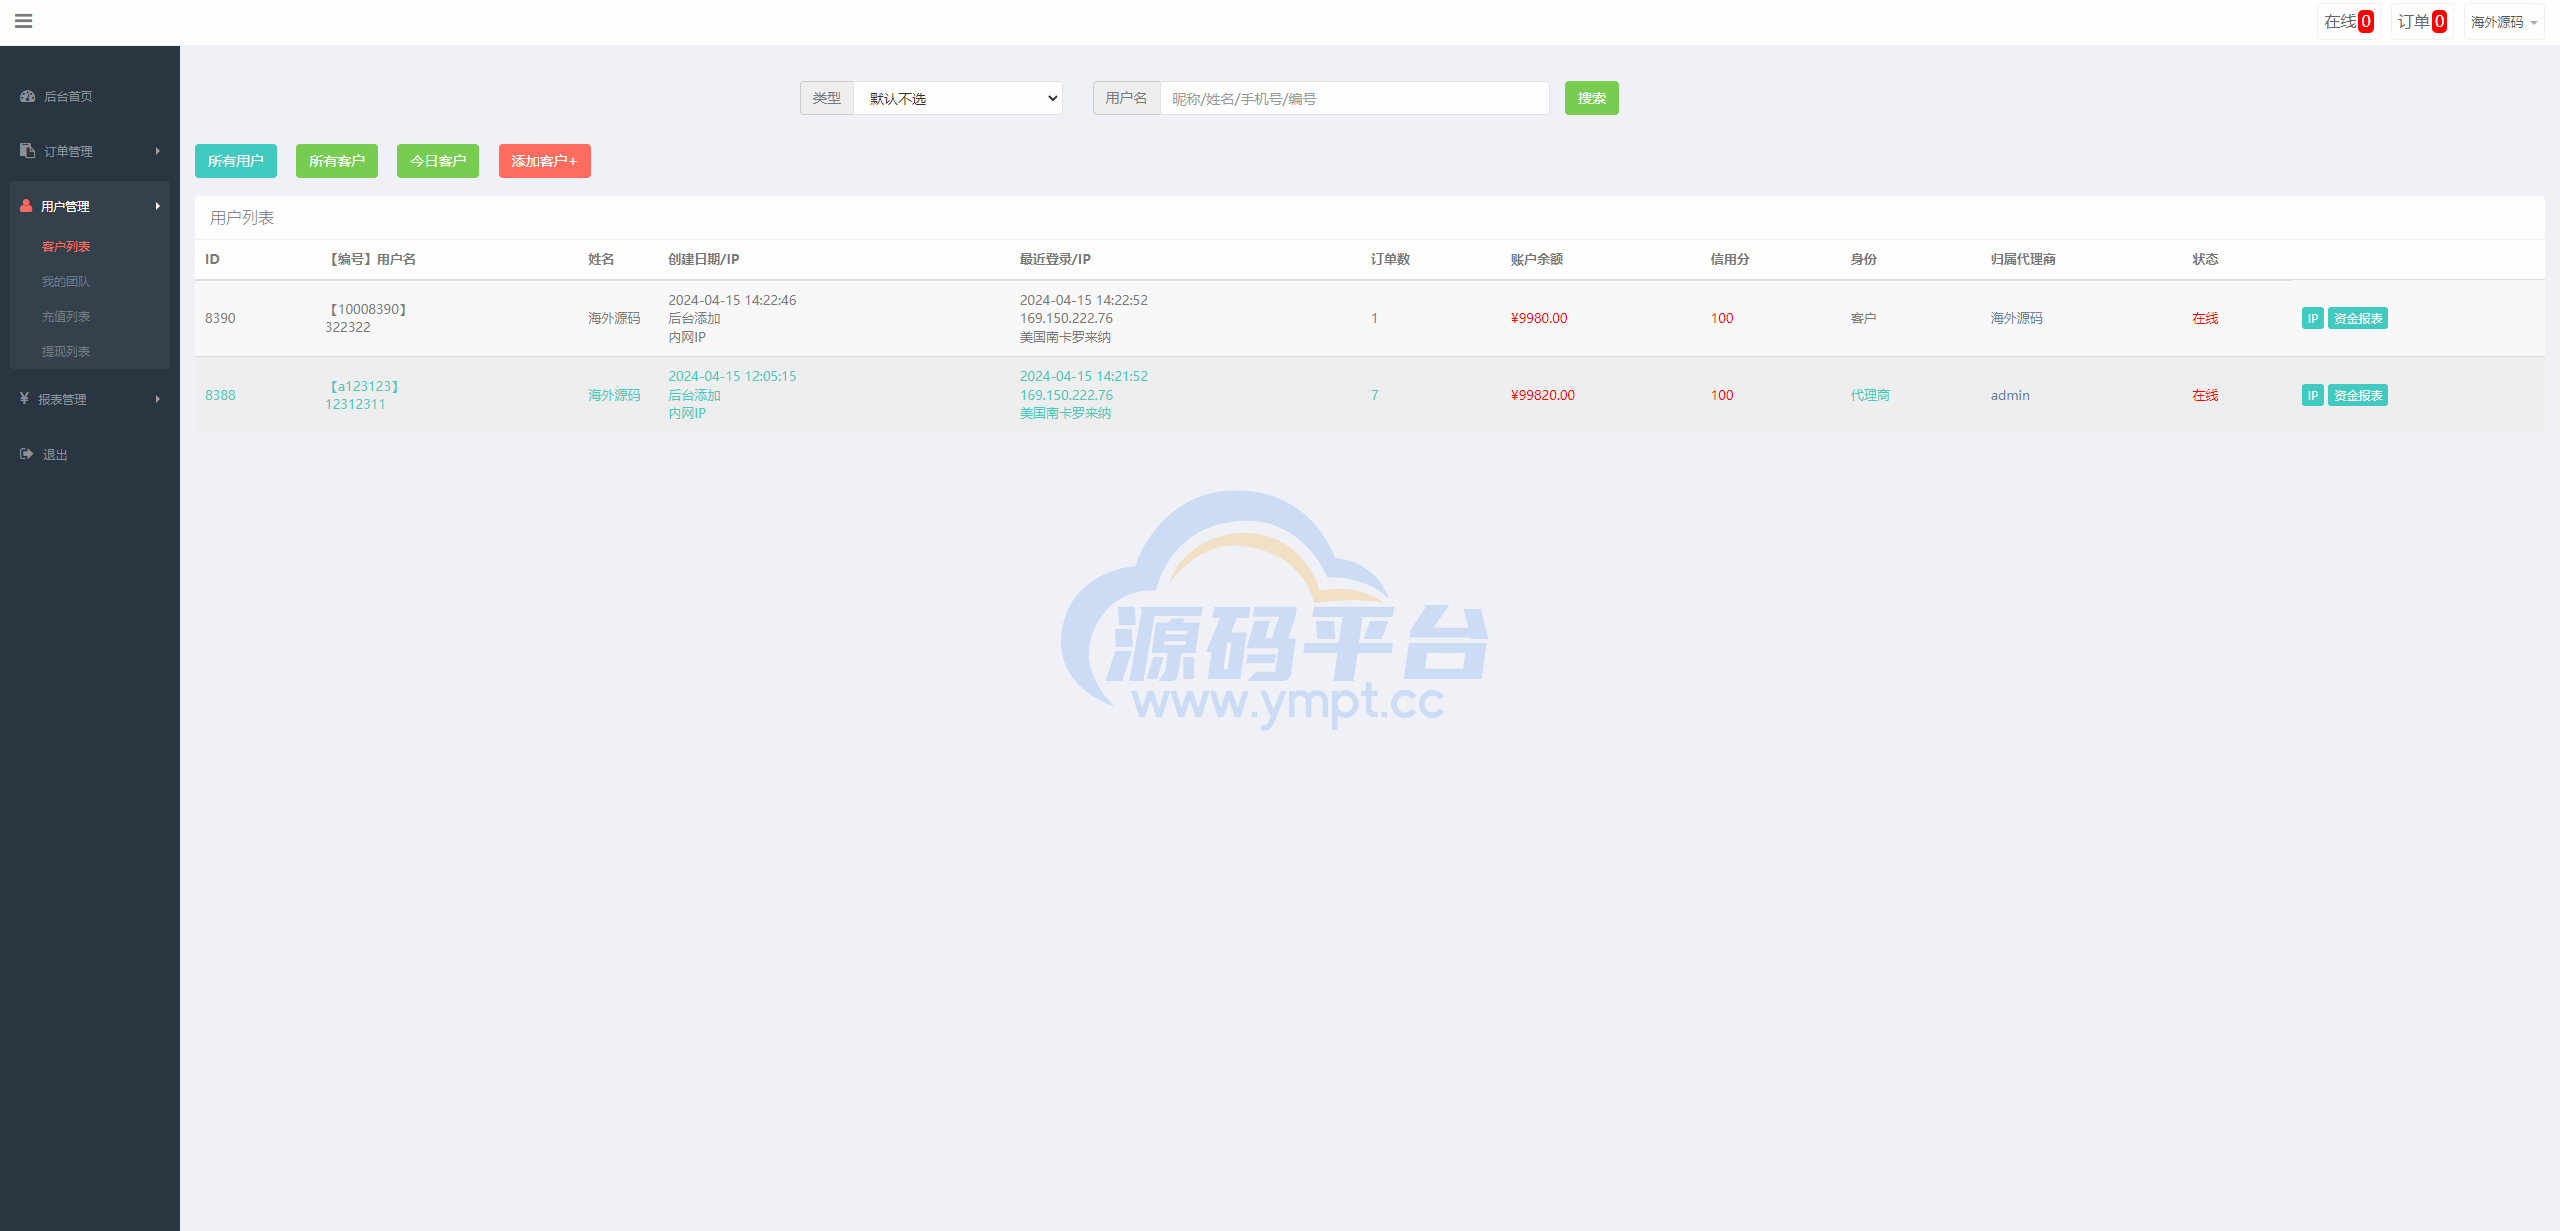Click the 订单管理 clipboard icon in the sidebar

[x=27, y=151]
